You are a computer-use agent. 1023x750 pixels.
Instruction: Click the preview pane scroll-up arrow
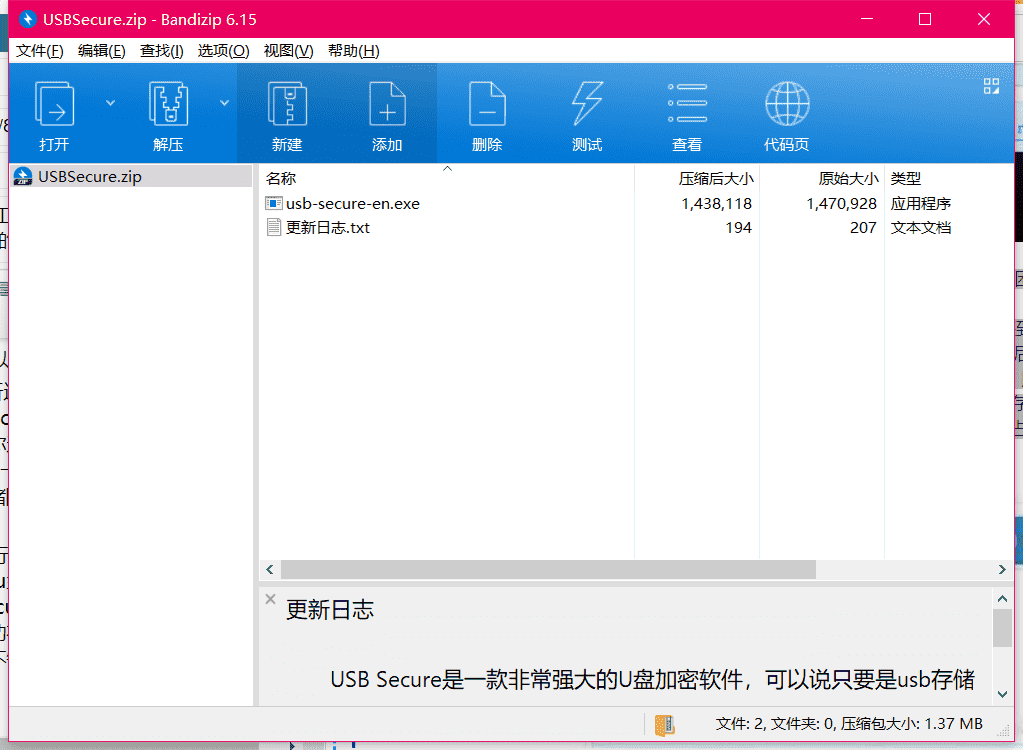pyautogui.click(x=1002, y=598)
